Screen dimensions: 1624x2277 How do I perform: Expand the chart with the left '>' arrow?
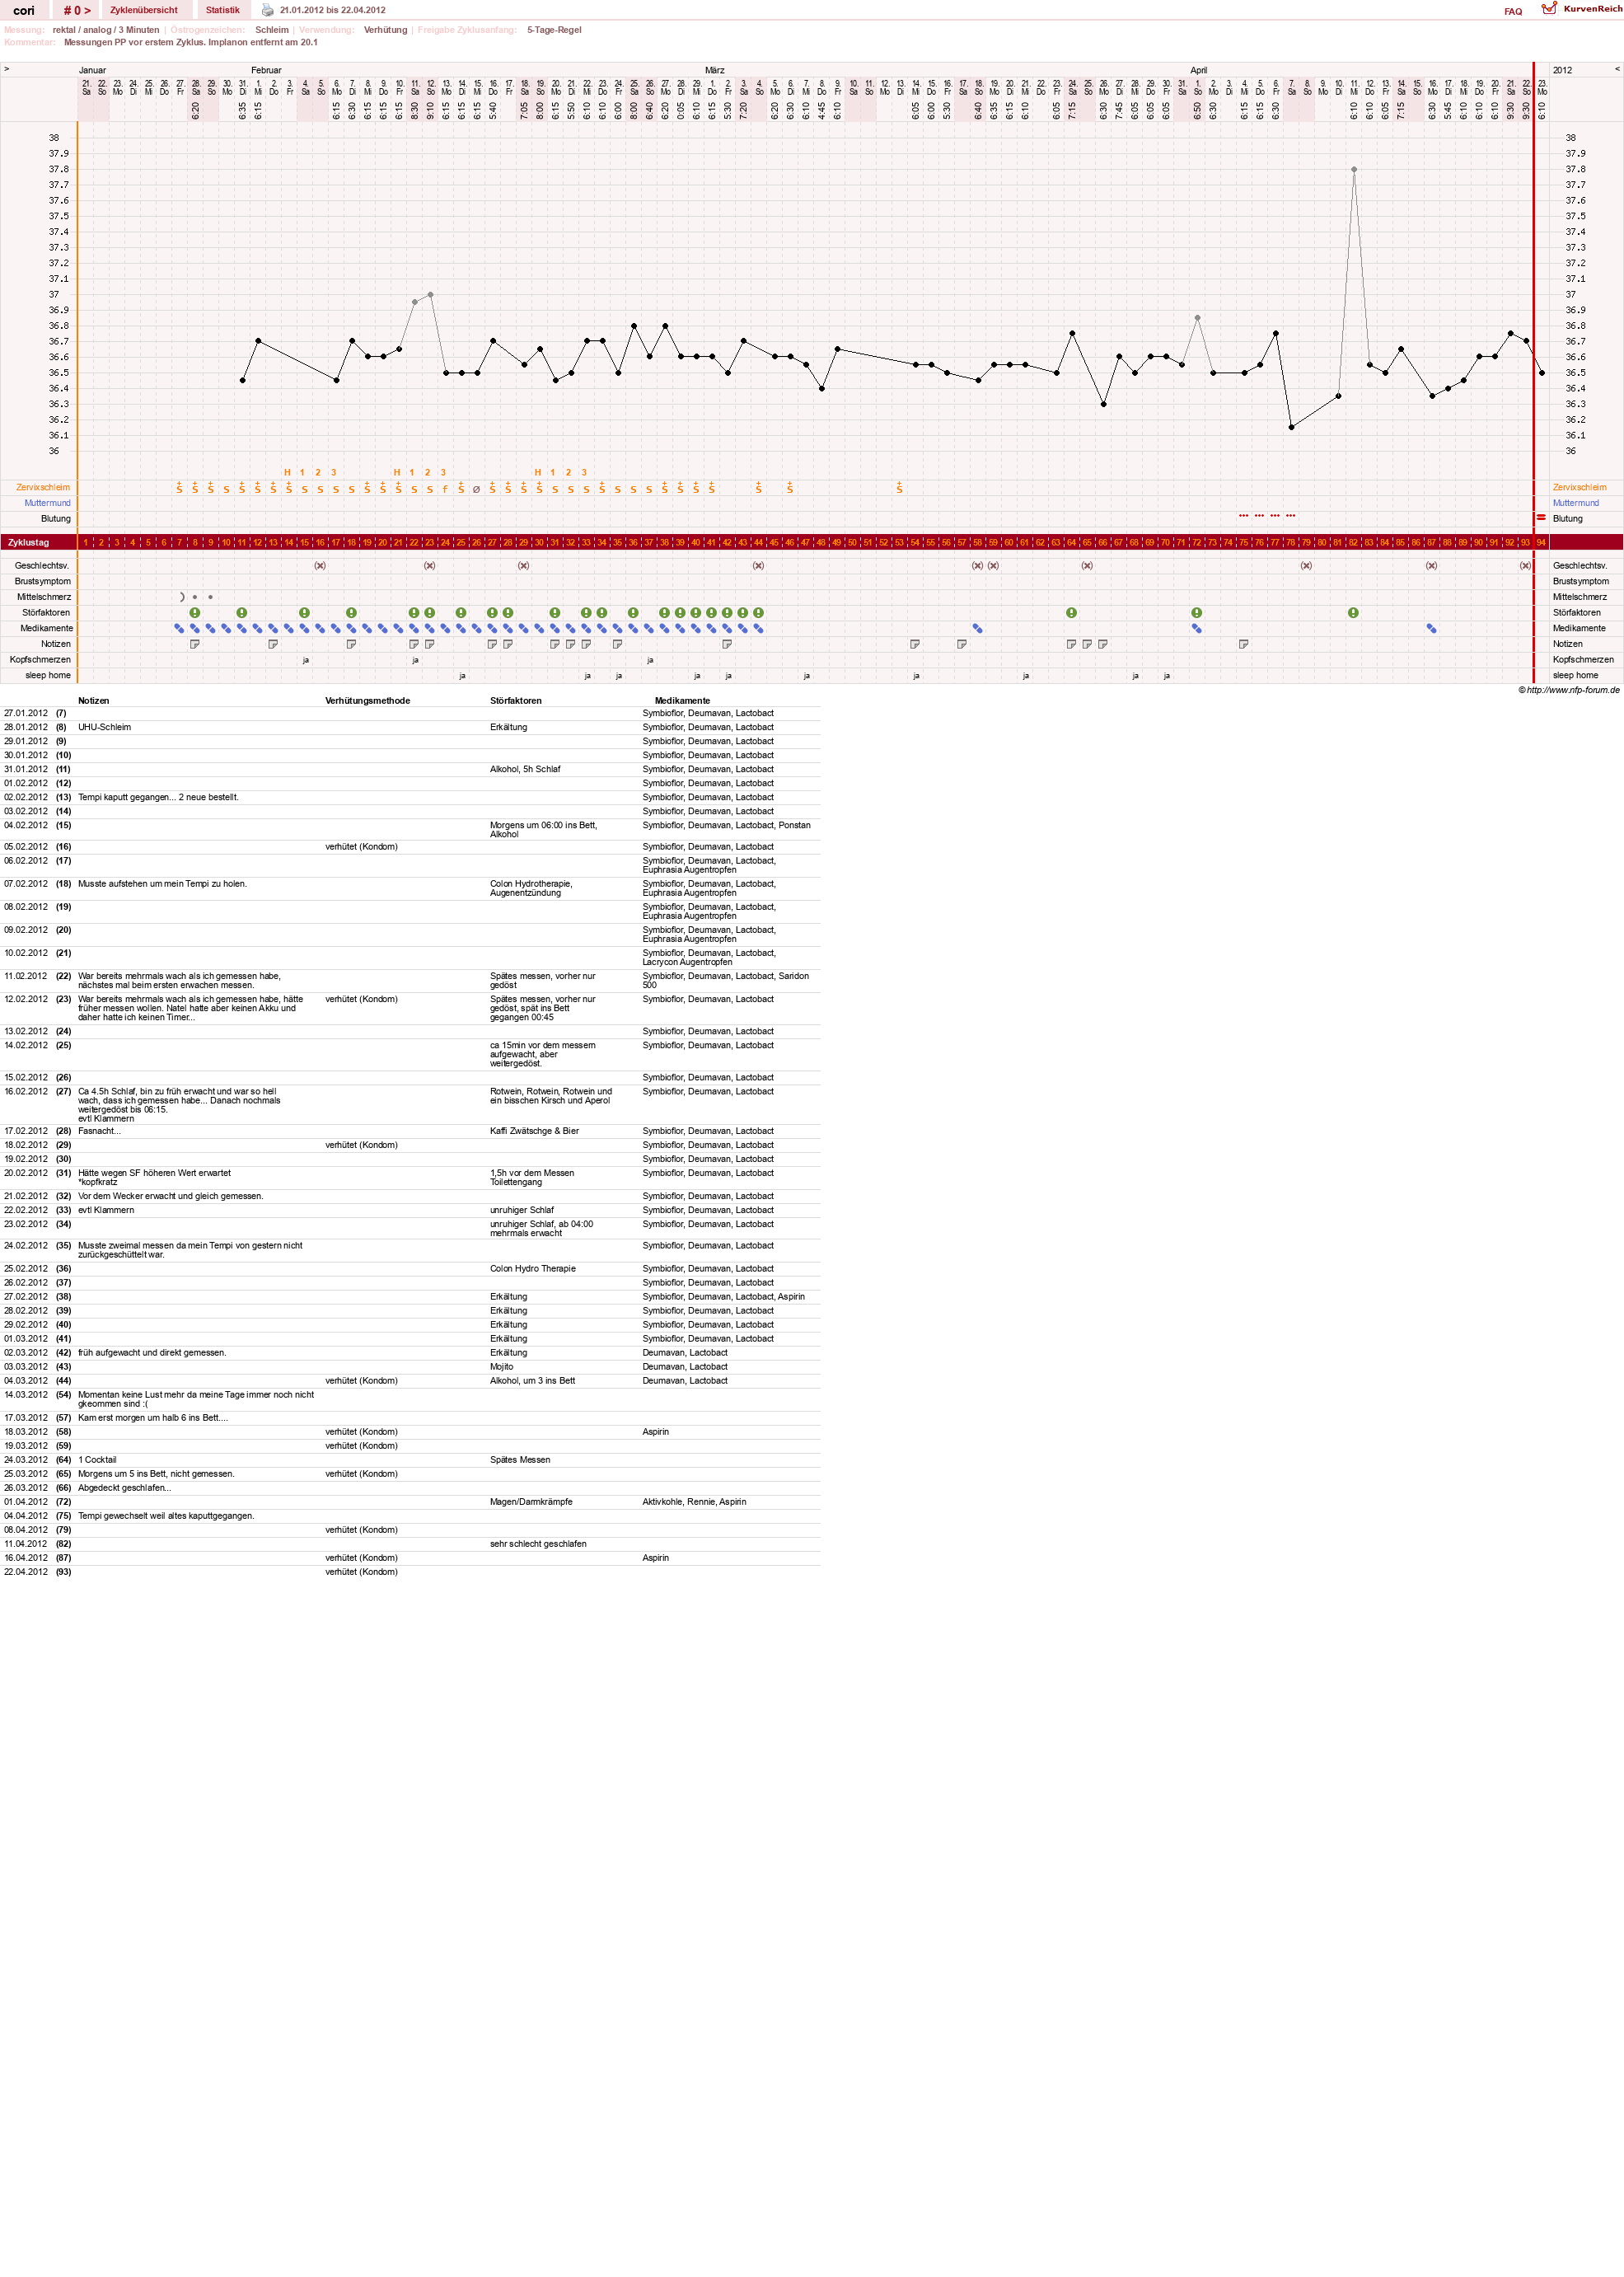tap(6, 69)
